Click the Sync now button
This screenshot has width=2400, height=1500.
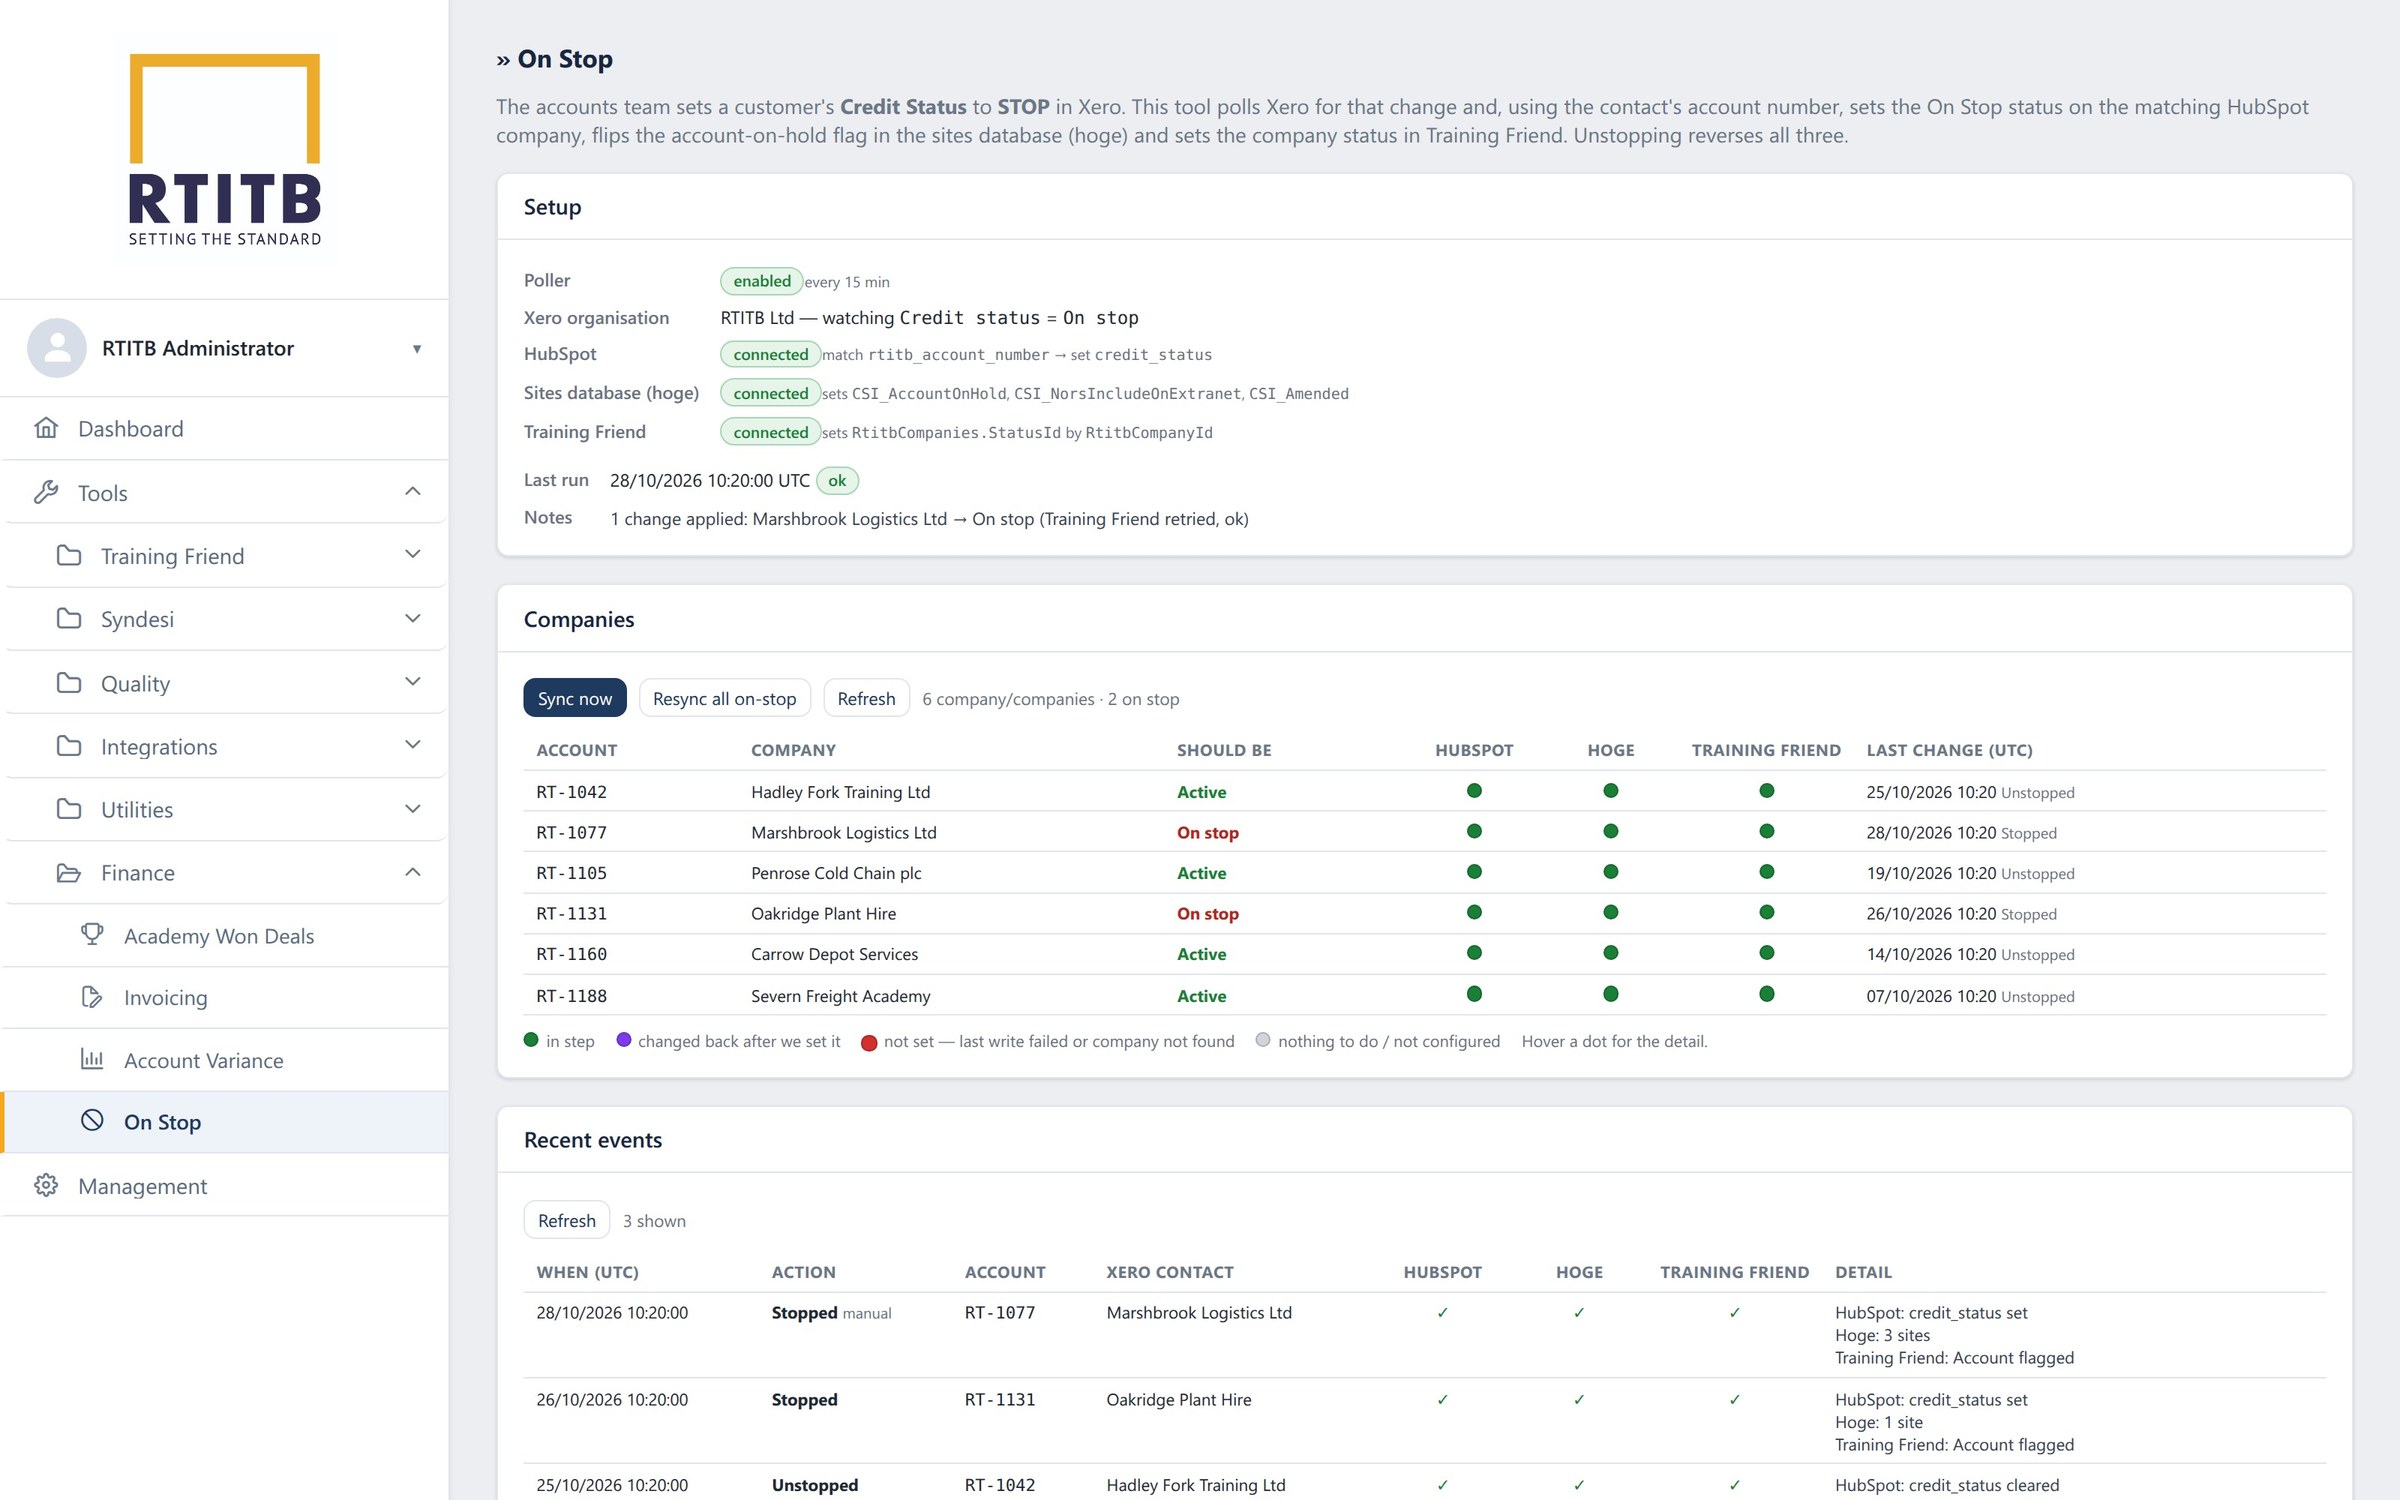pyautogui.click(x=575, y=698)
